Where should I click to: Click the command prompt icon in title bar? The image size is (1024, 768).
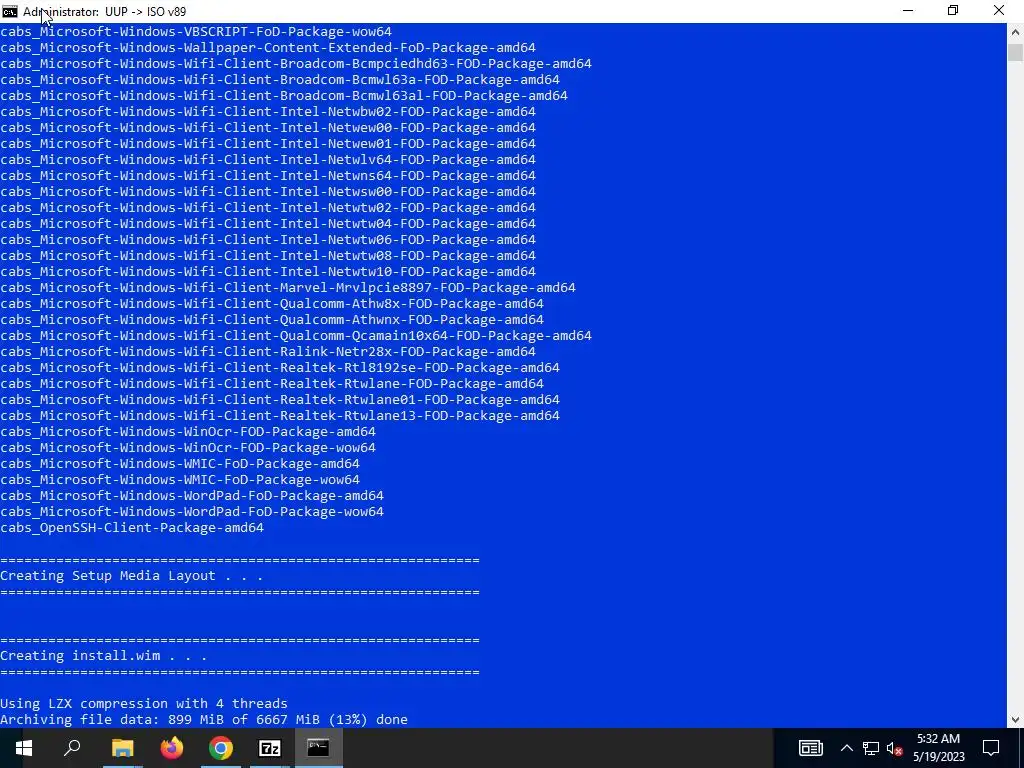click(x=10, y=11)
